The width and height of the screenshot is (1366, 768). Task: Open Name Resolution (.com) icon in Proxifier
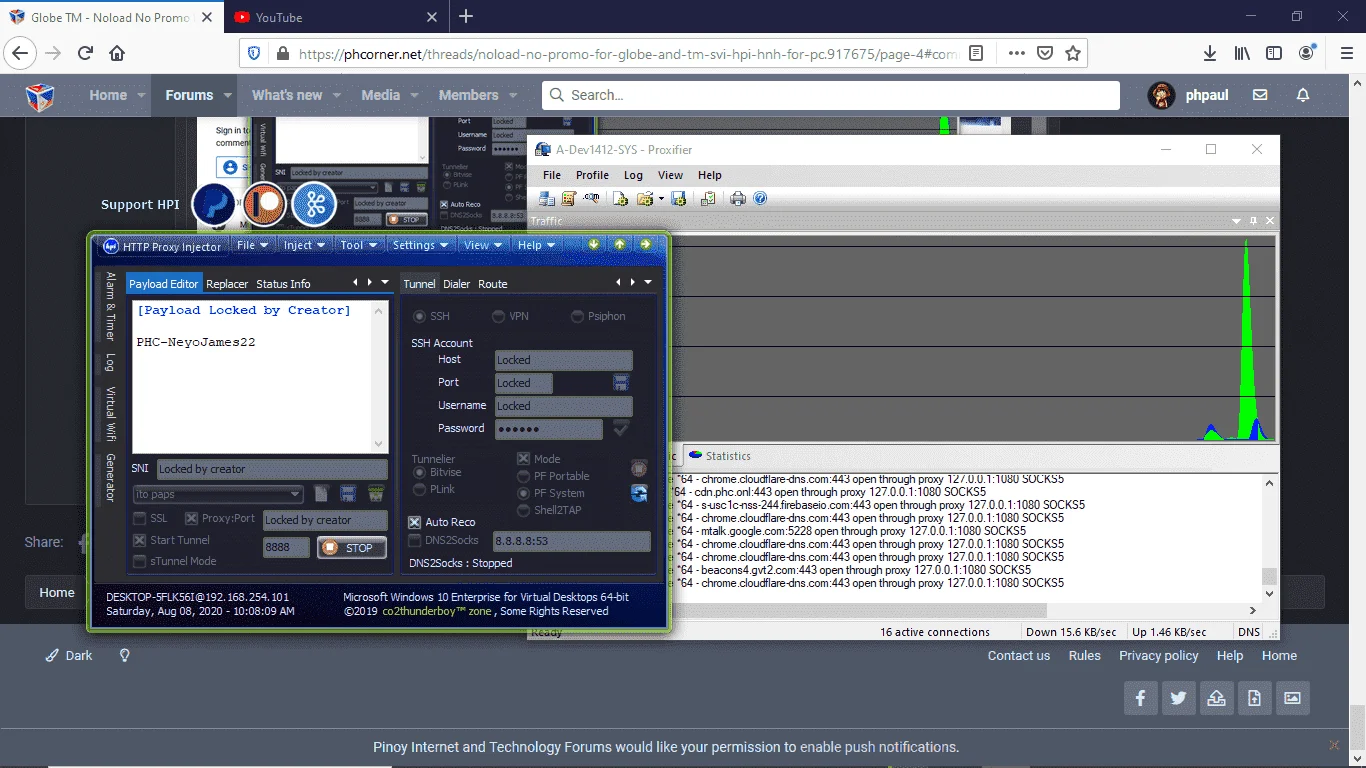pyautogui.click(x=591, y=198)
